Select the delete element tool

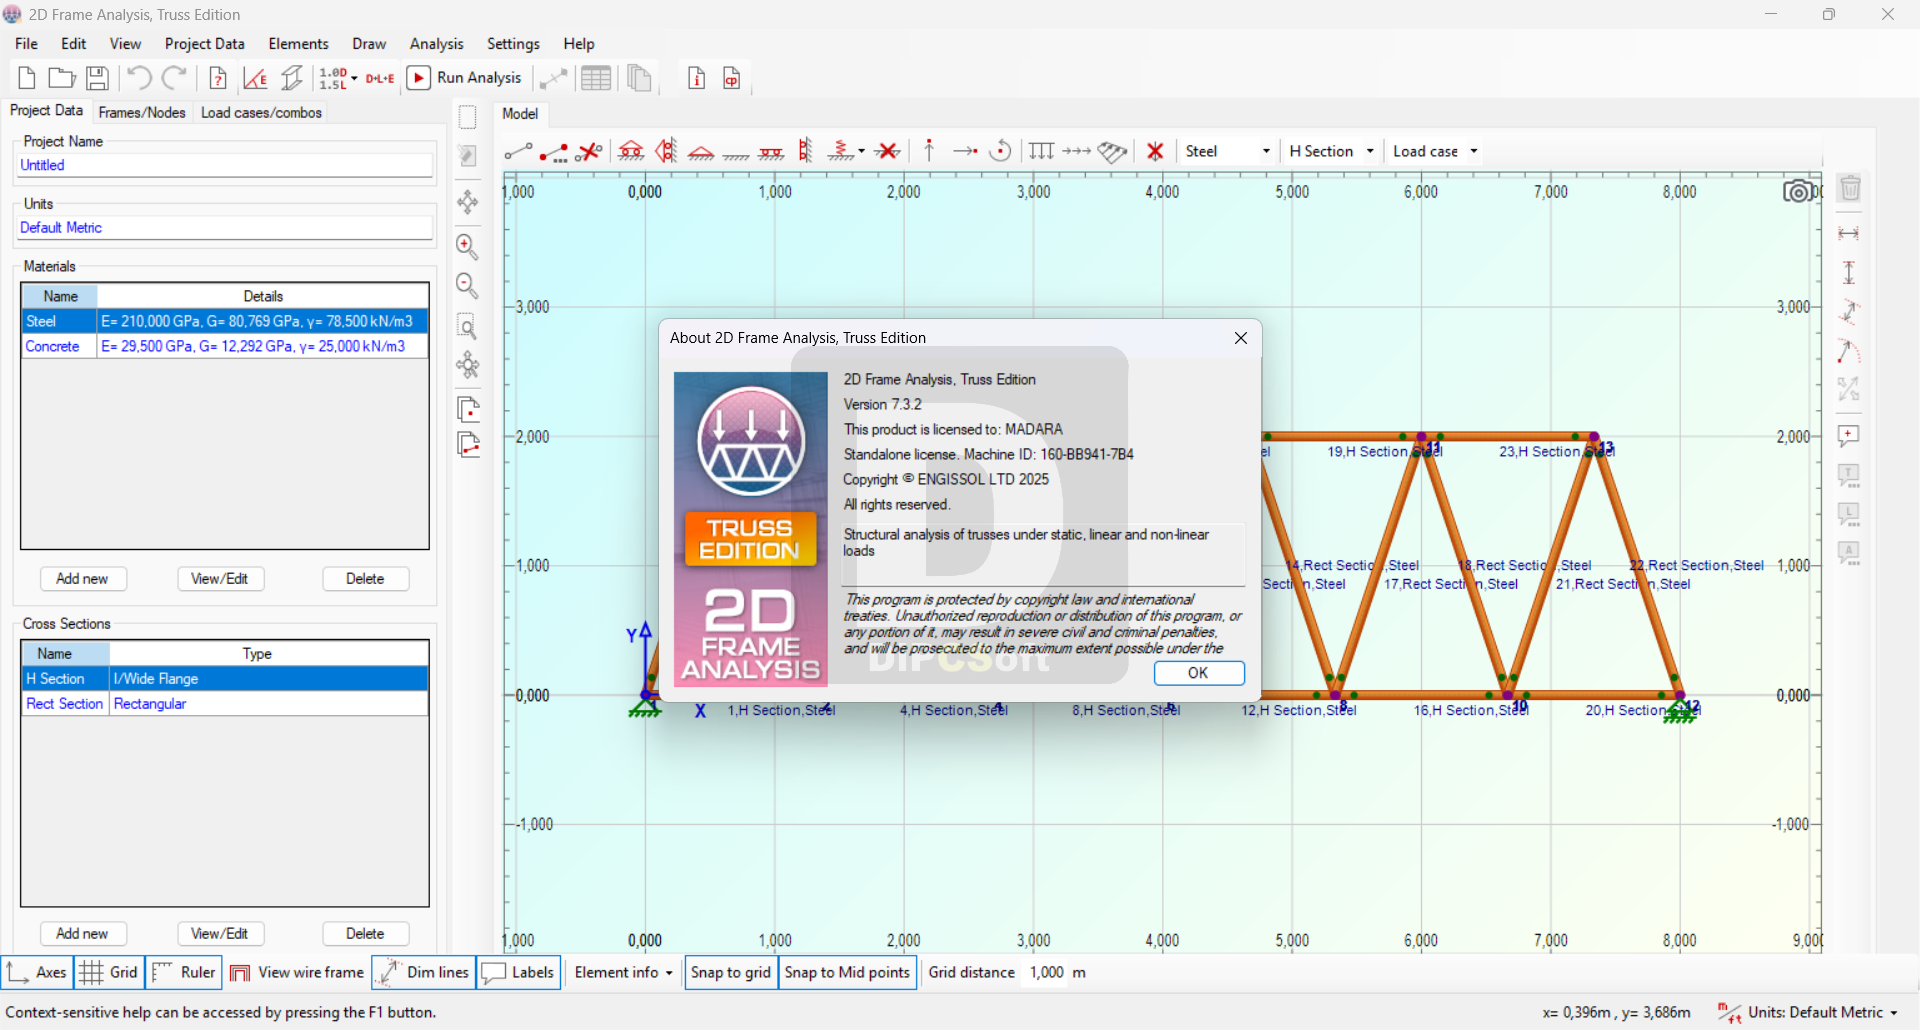590,151
